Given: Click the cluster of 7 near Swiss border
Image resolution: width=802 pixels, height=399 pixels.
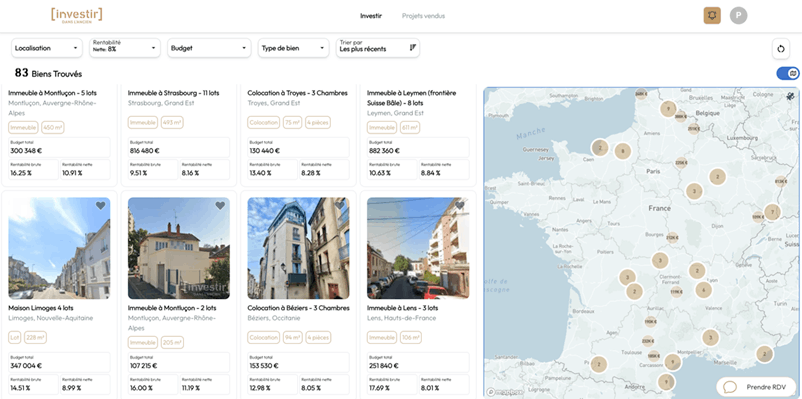Looking at the screenshot, I should pyautogui.click(x=772, y=212).
